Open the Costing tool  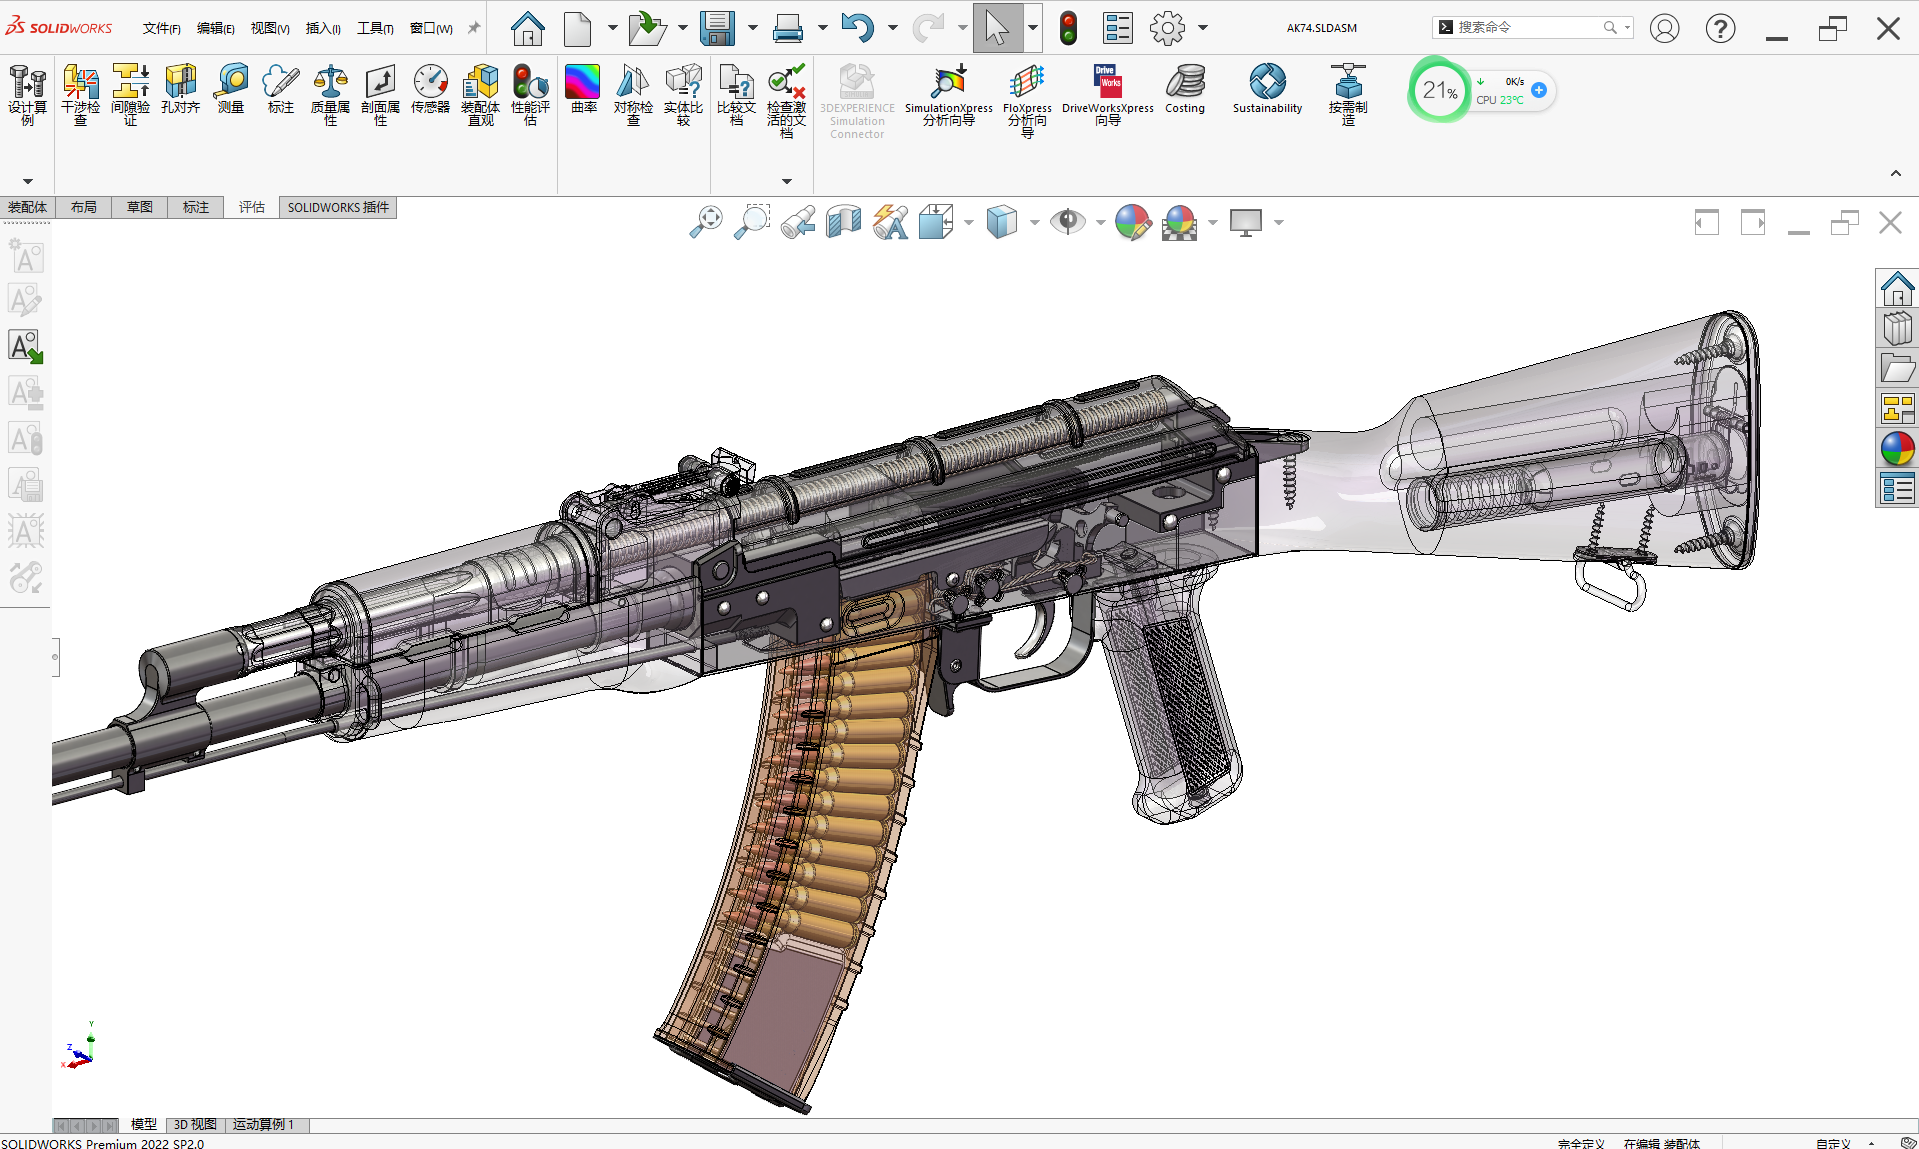[1185, 88]
